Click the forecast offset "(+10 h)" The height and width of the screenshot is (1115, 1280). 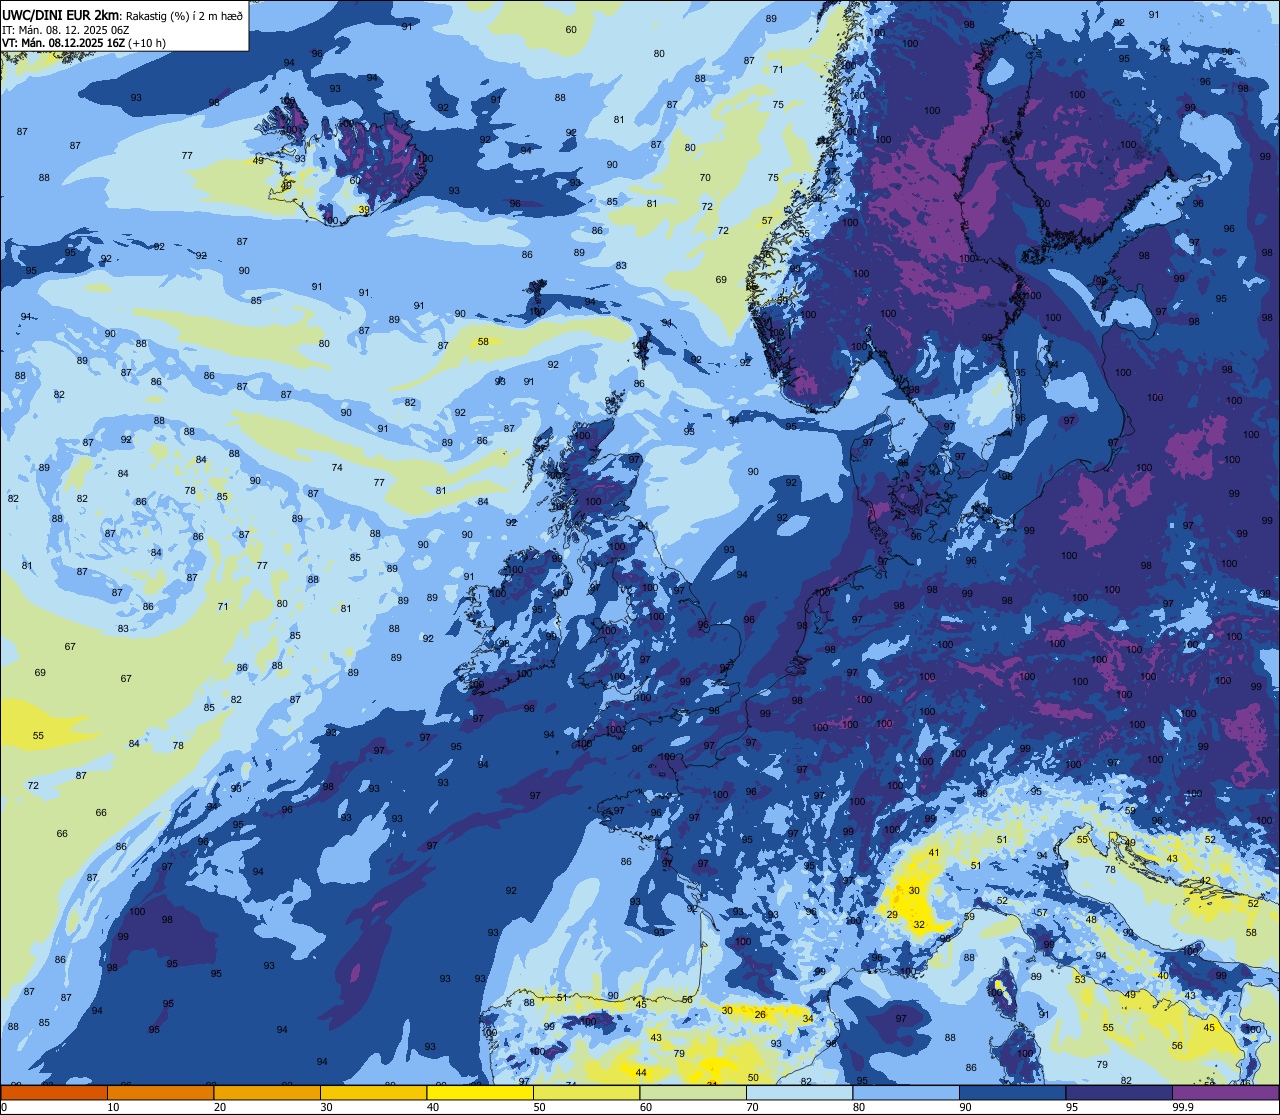point(147,43)
